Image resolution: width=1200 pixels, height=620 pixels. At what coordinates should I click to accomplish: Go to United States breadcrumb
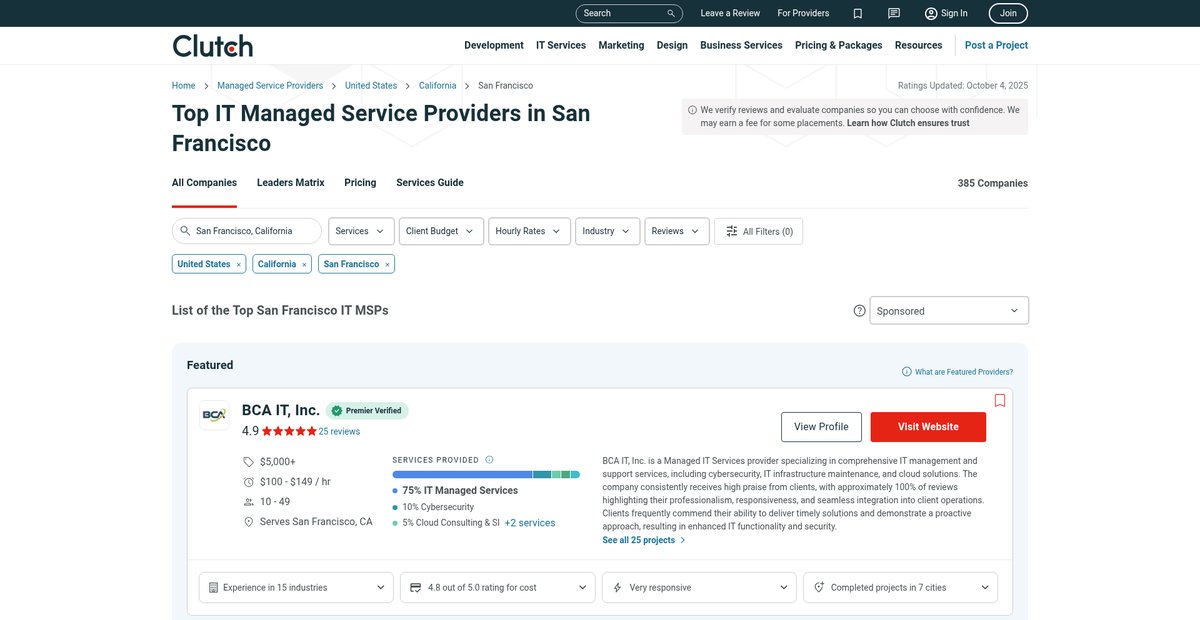coord(371,86)
